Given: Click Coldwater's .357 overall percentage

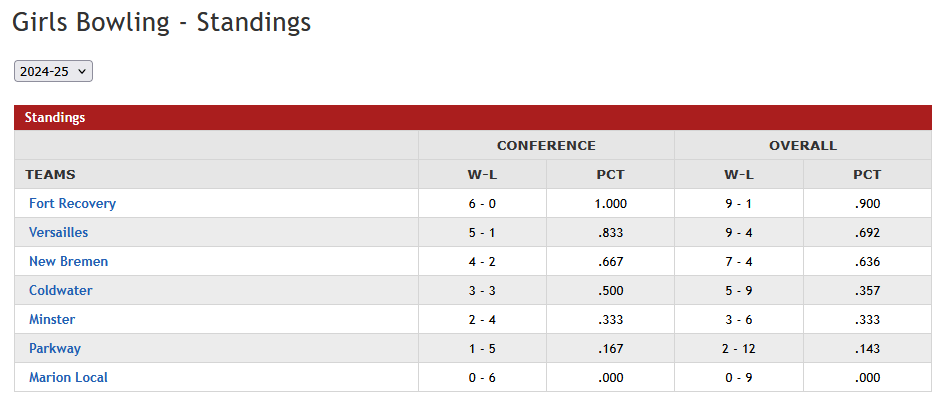Looking at the screenshot, I should click(x=867, y=290).
